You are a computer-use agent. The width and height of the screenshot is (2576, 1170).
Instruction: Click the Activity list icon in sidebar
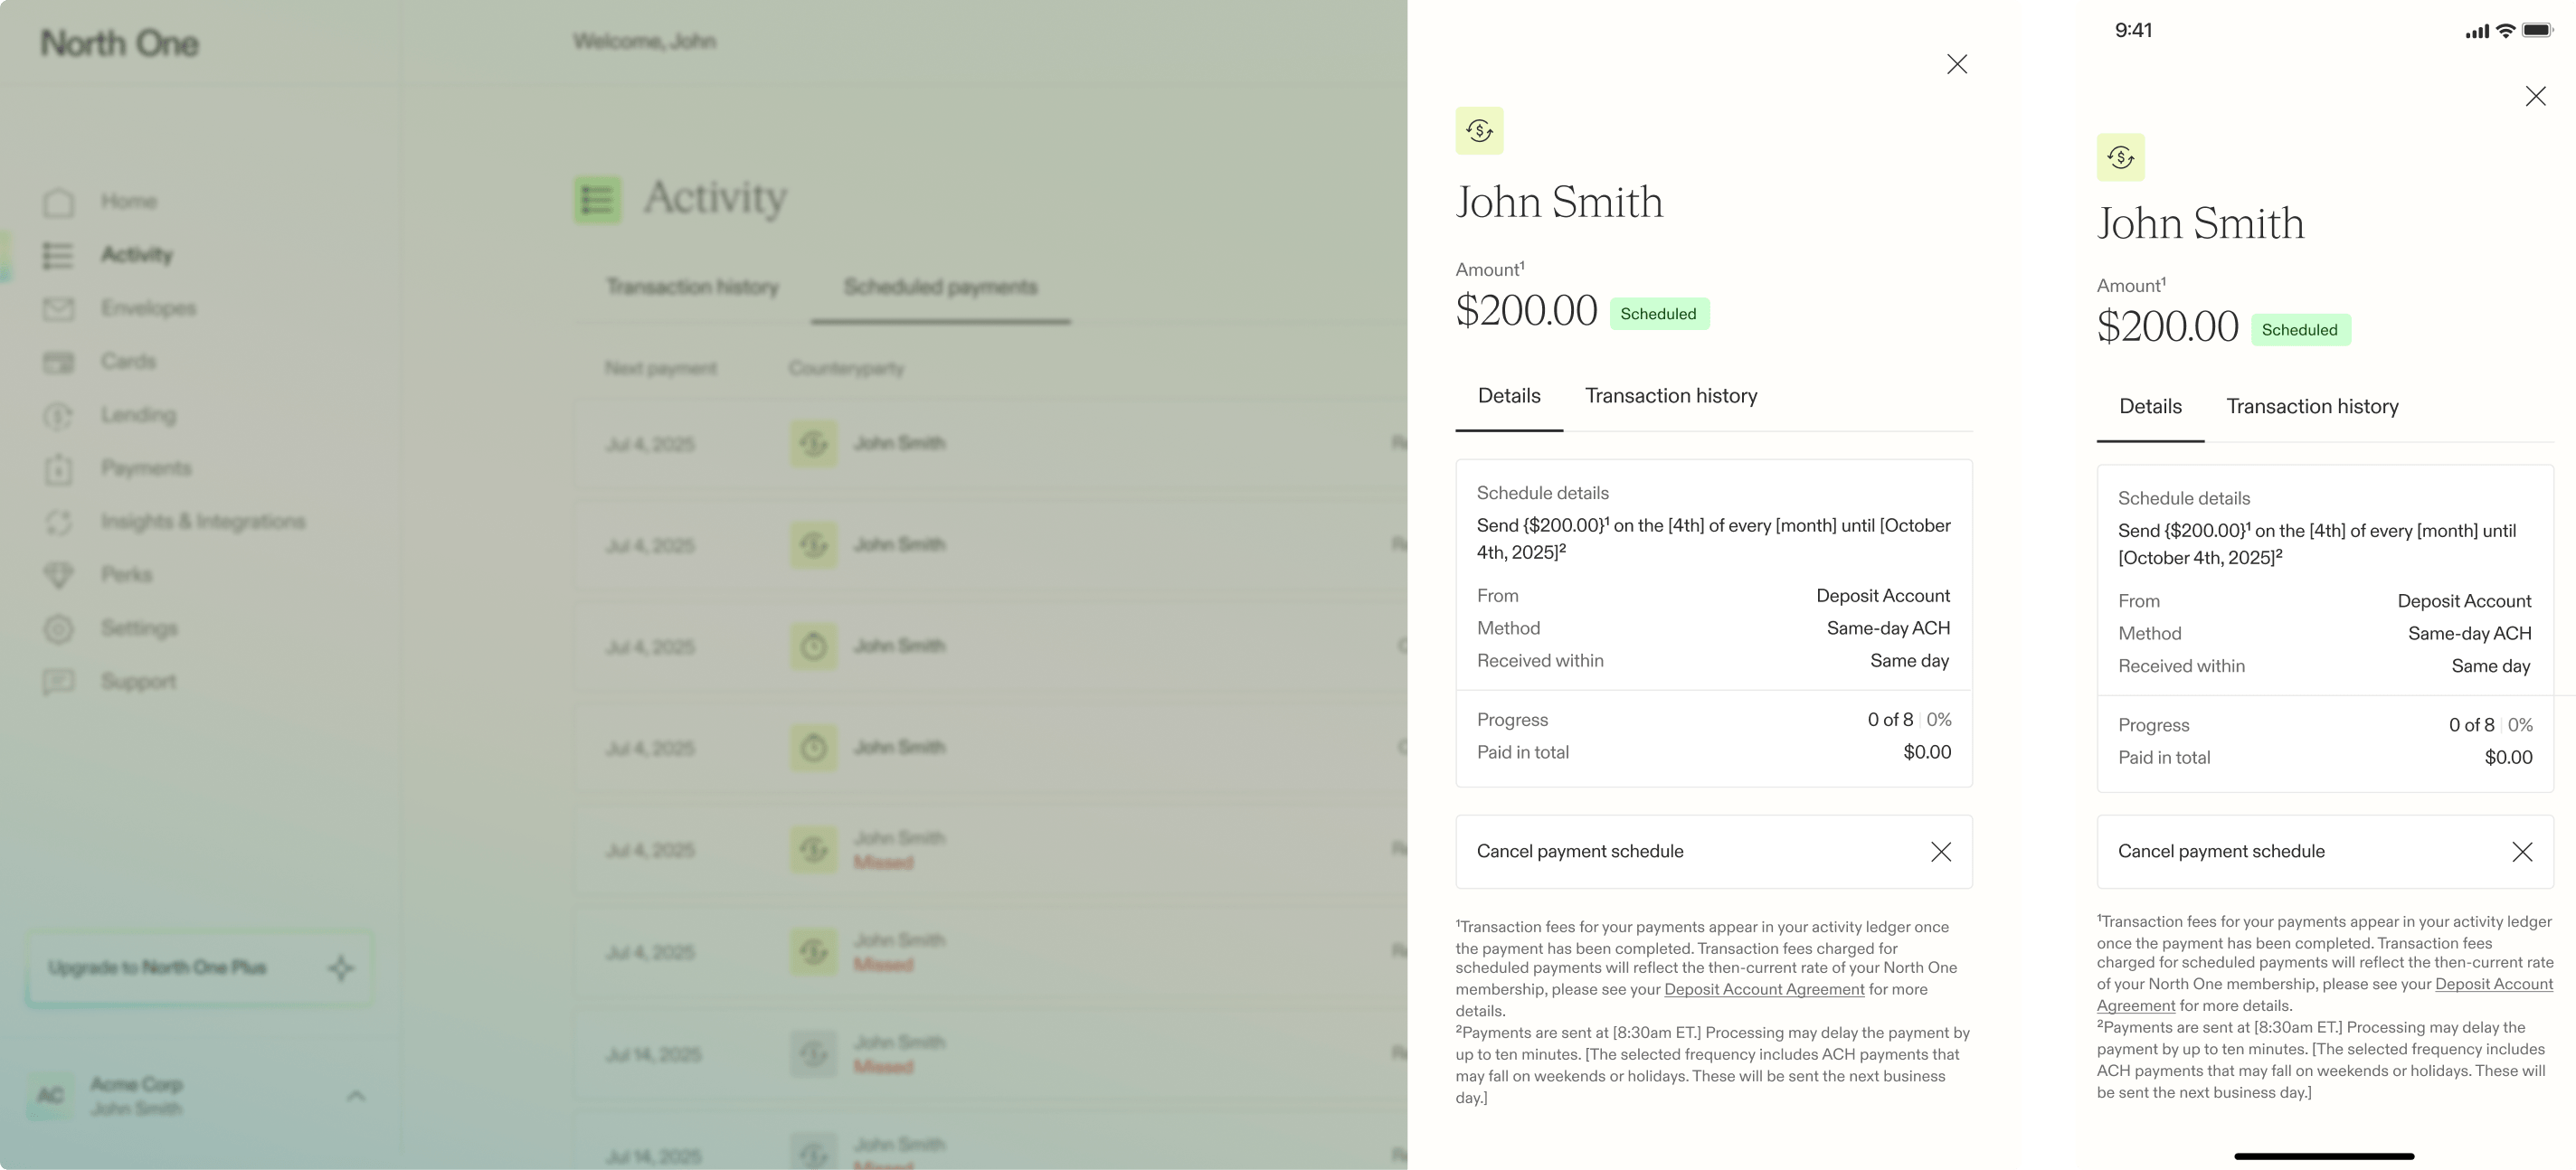(58, 255)
